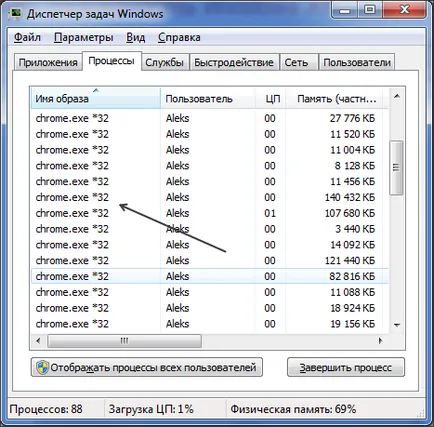This screenshot has width=434, height=427.
Task: Select the chrome.exe row using 82 816 КБ
Action: pyautogui.click(x=209, y=276)
